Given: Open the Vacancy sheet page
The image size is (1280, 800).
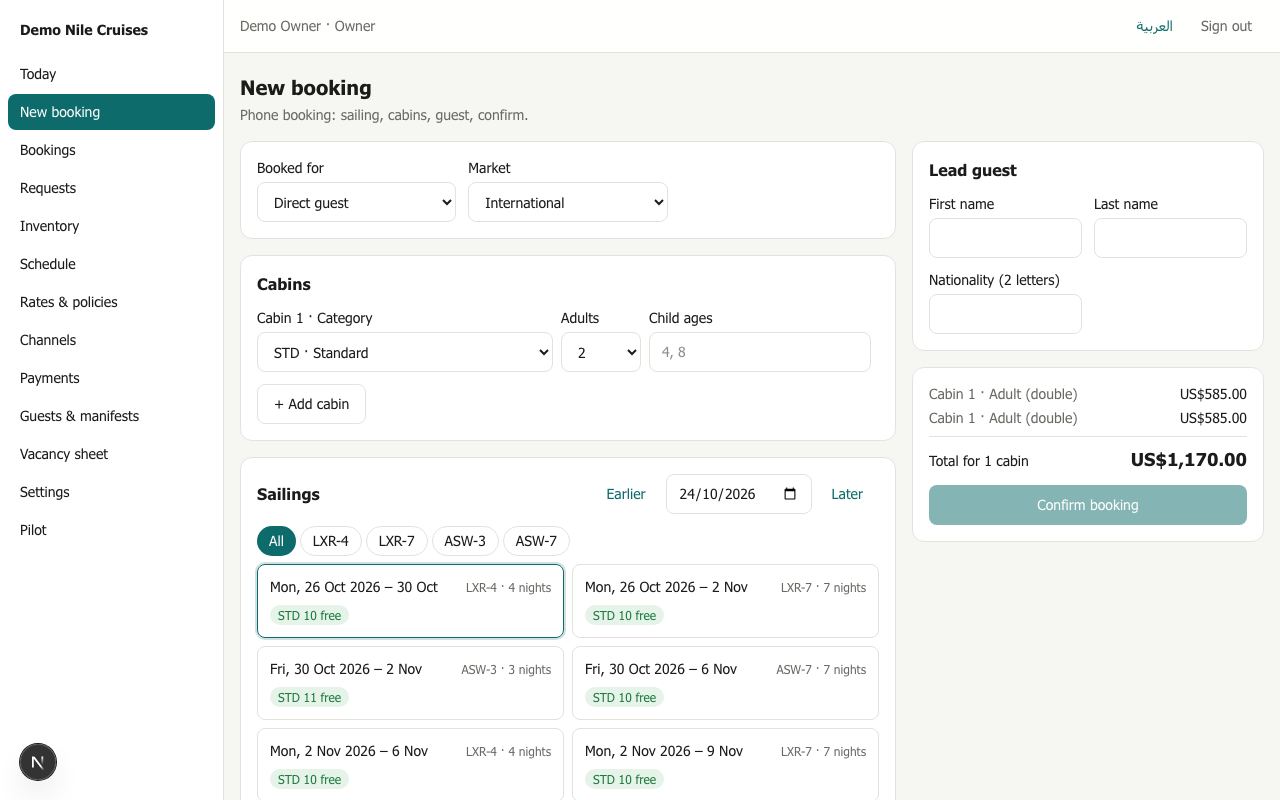Looking at the screenshot, I should pyautogui.click(x=111, y=454).
